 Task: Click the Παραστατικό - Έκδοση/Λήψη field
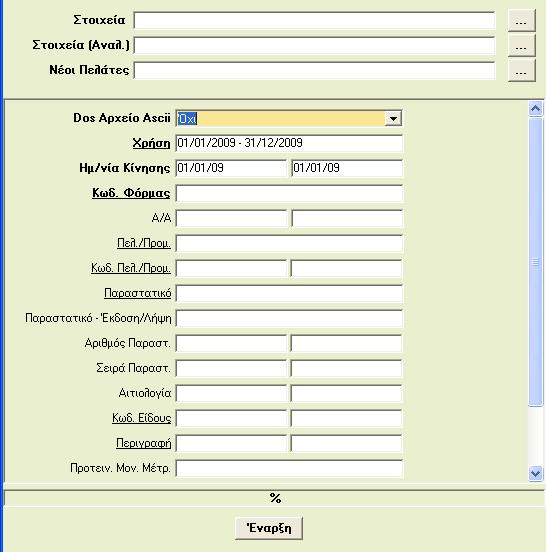click(289, 319)
